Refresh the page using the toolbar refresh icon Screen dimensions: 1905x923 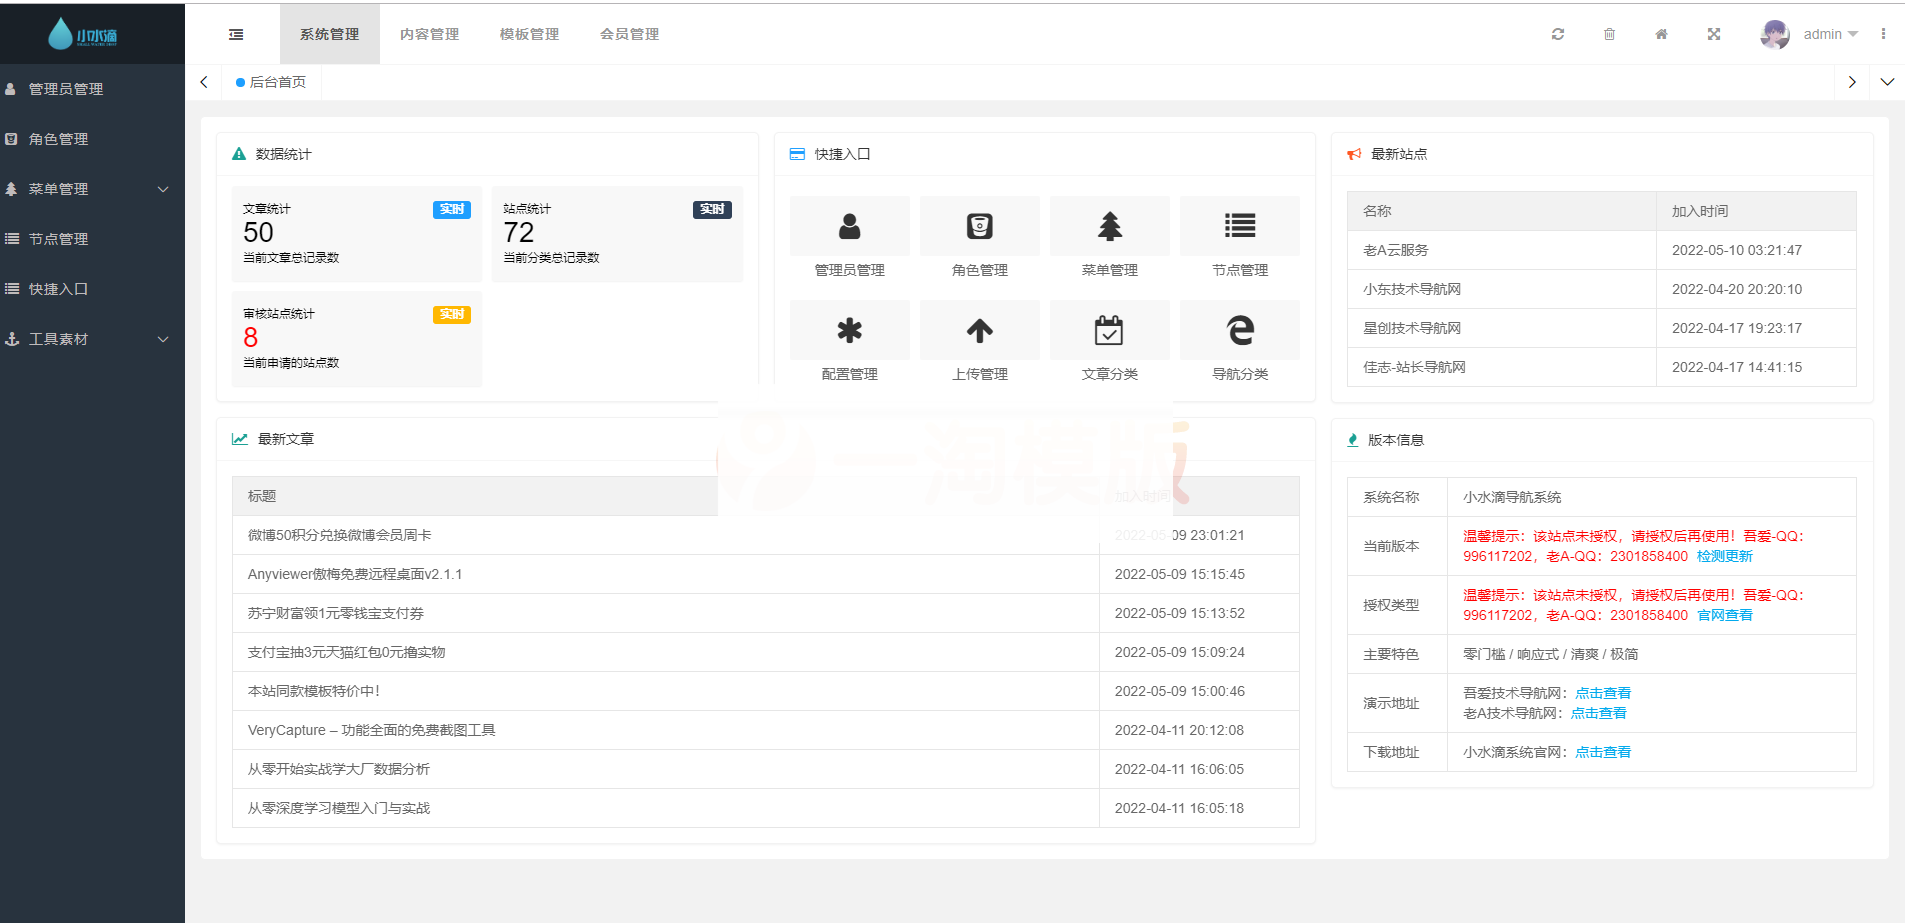click(1559, 33)
